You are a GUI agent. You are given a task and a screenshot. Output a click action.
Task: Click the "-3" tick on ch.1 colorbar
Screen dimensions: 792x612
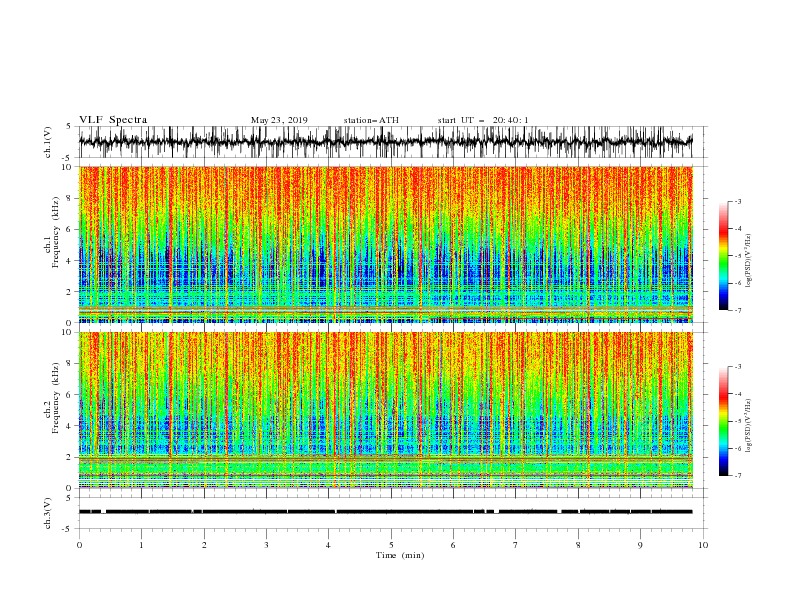(x=737, y=201)
